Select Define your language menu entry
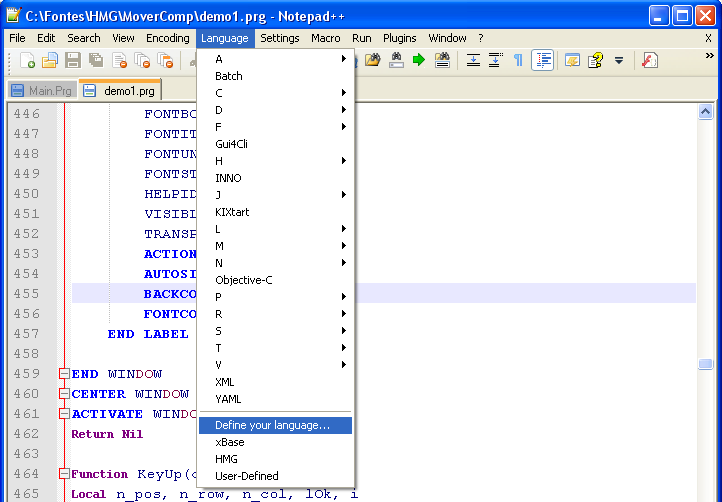The height and width of the screenshot is (502, 722). point(272,425)
